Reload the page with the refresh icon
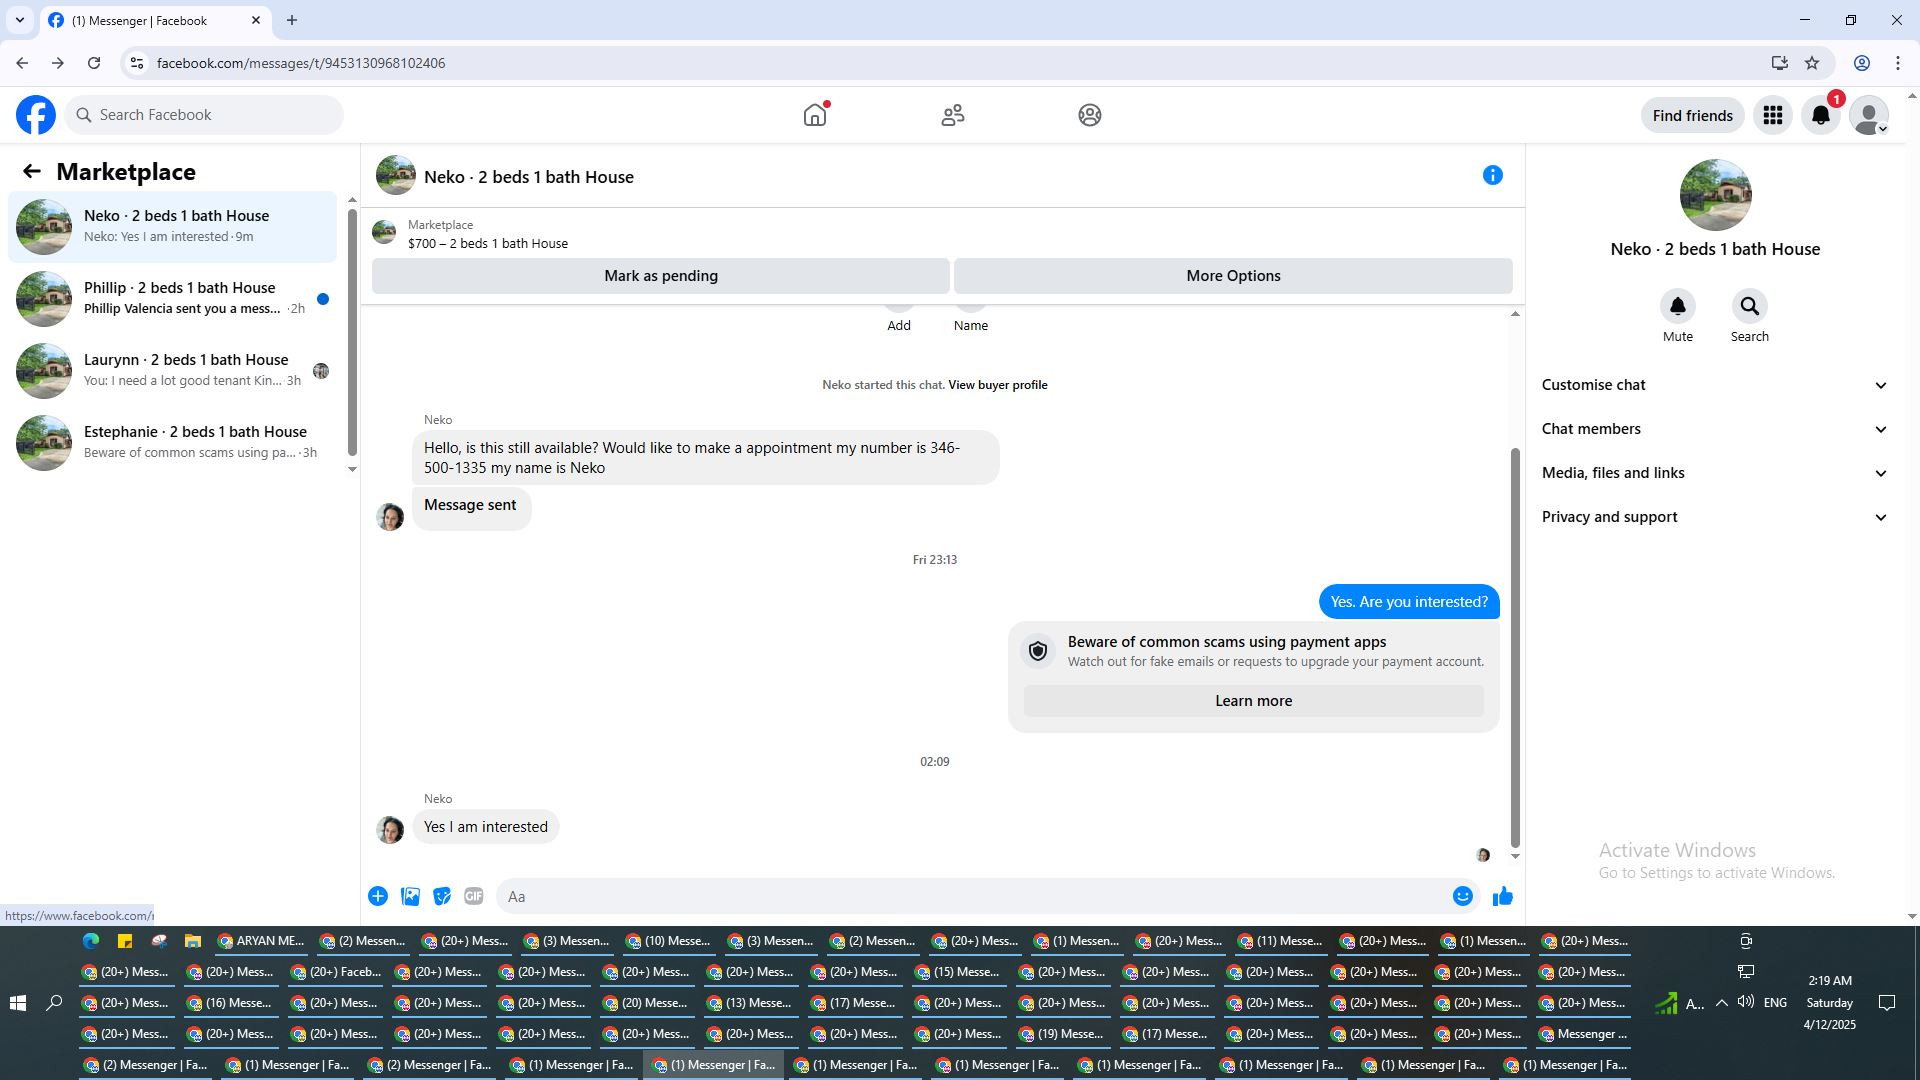This screenshot has height=1080, width=1920. [94, 63]
